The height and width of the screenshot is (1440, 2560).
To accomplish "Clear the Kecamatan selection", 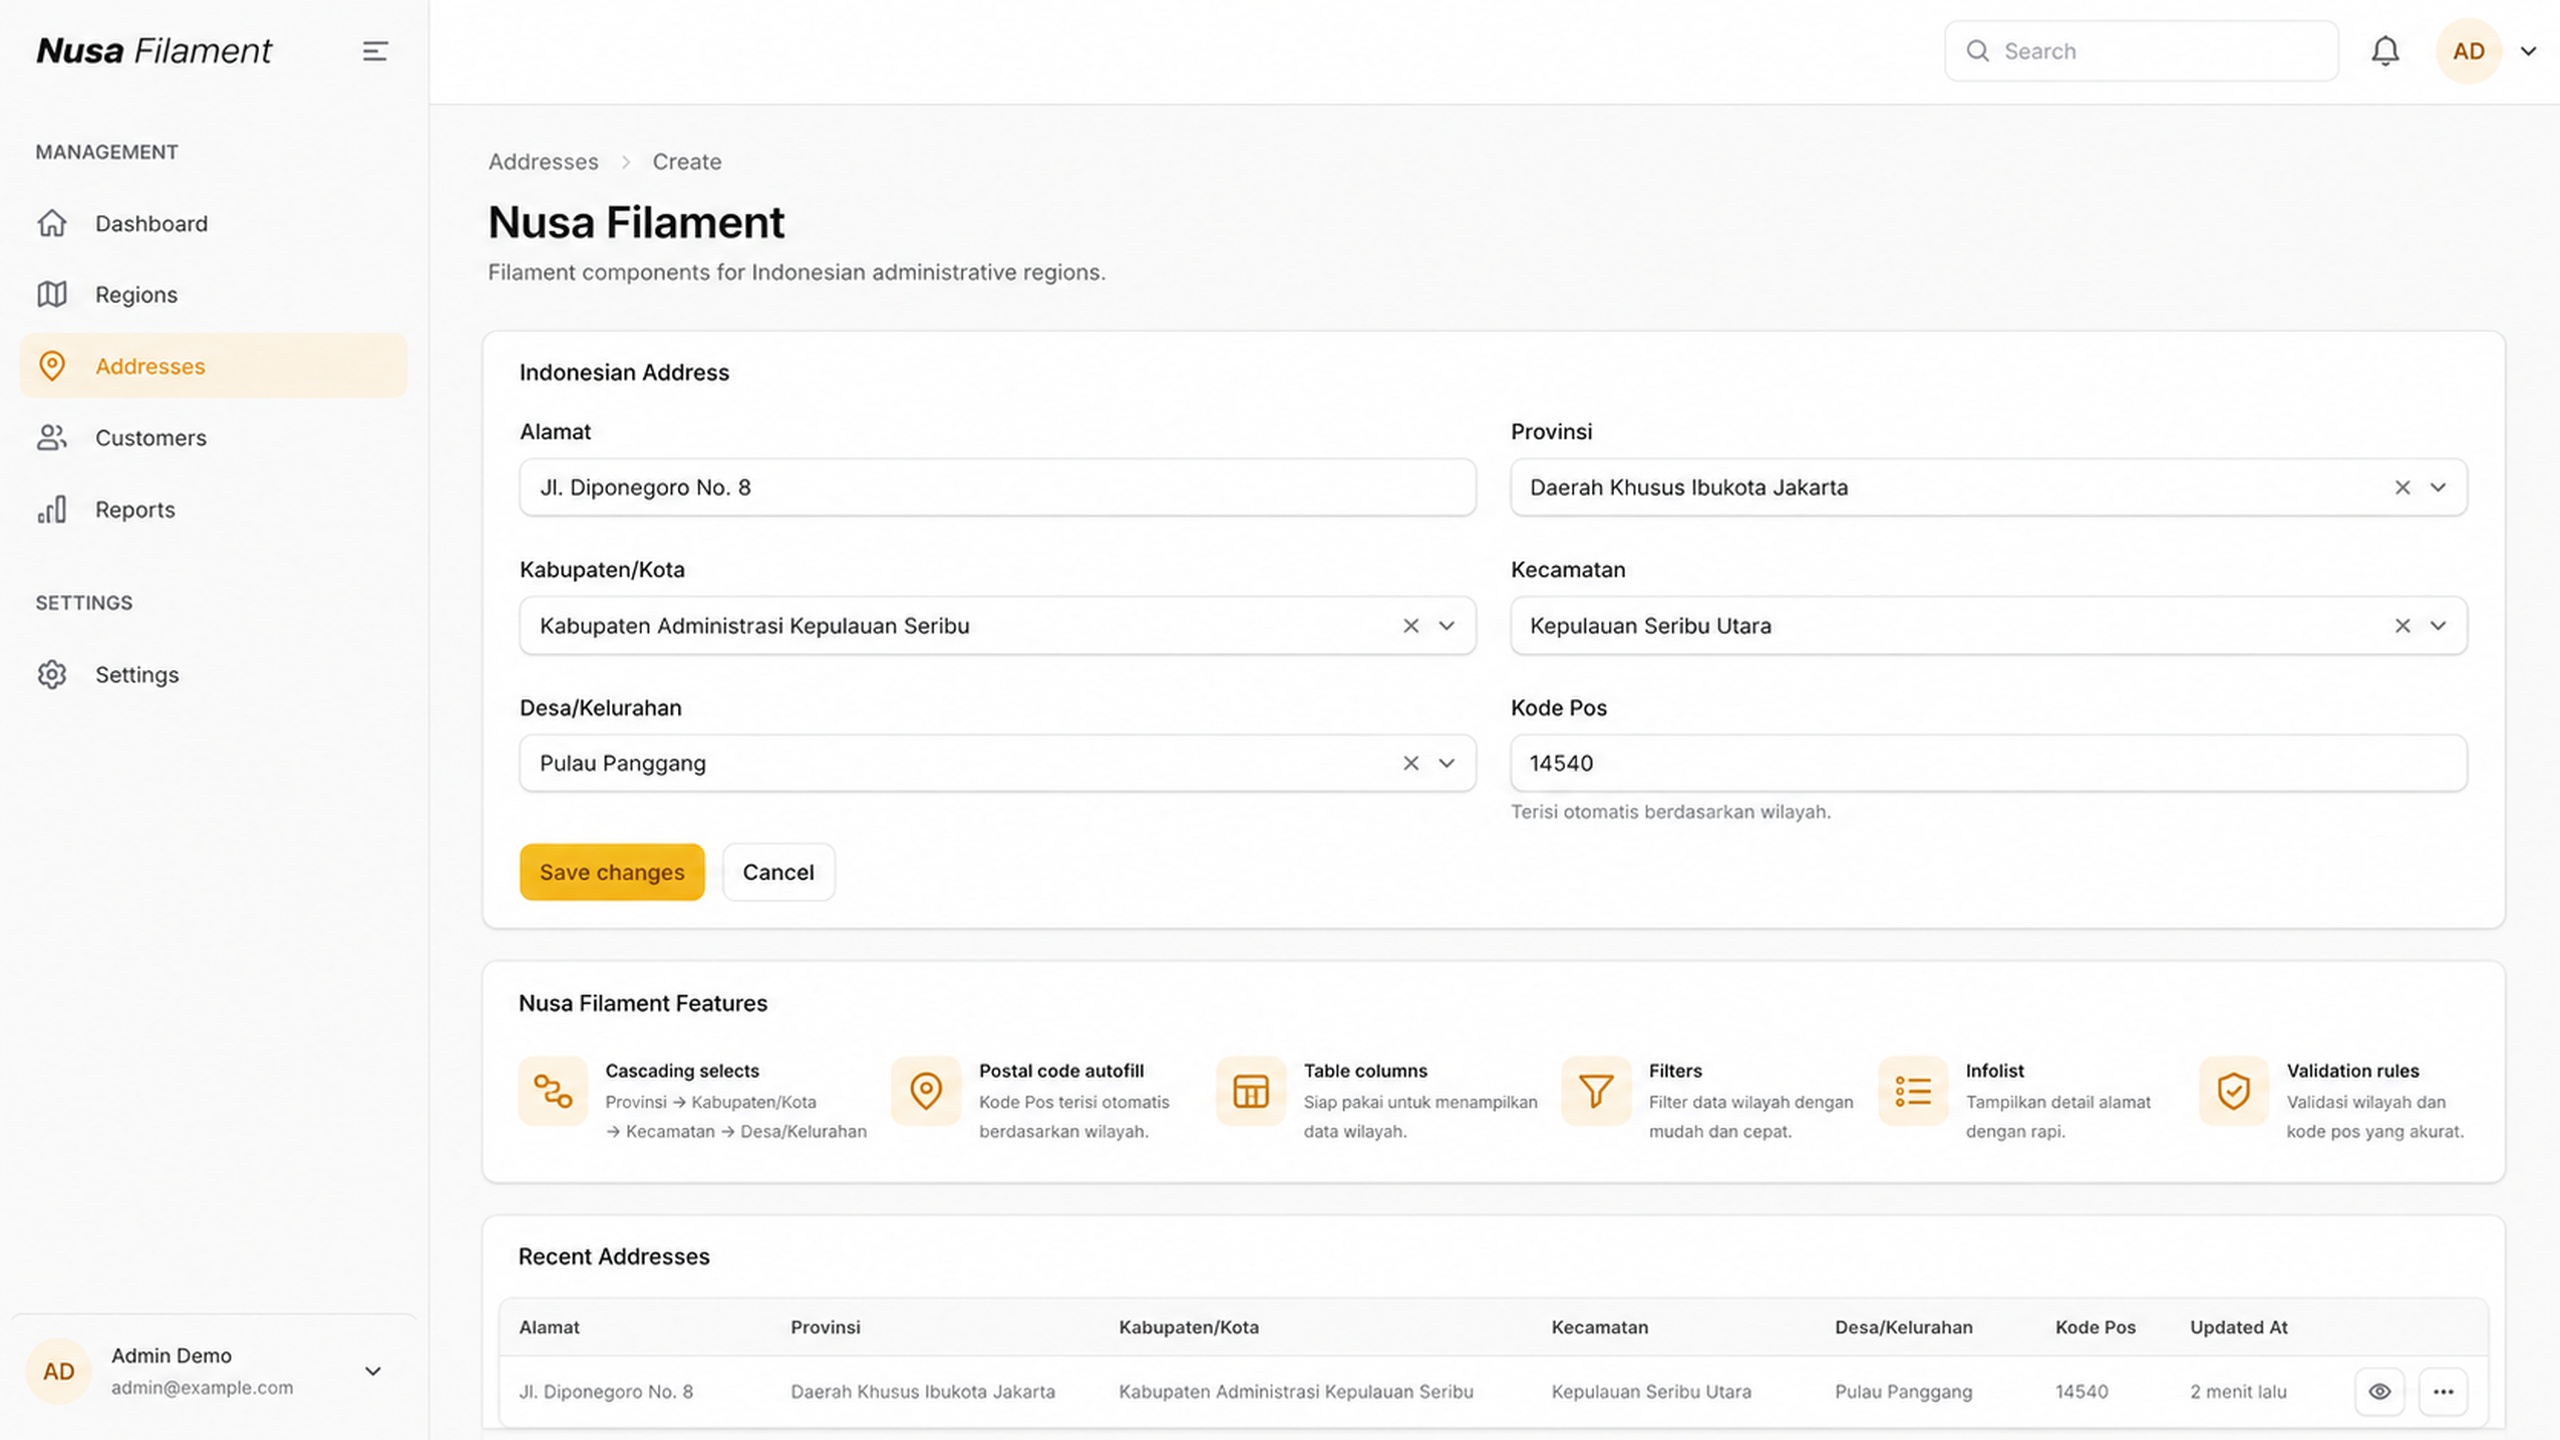I will pyautogui.click(x=2402, y=625).
